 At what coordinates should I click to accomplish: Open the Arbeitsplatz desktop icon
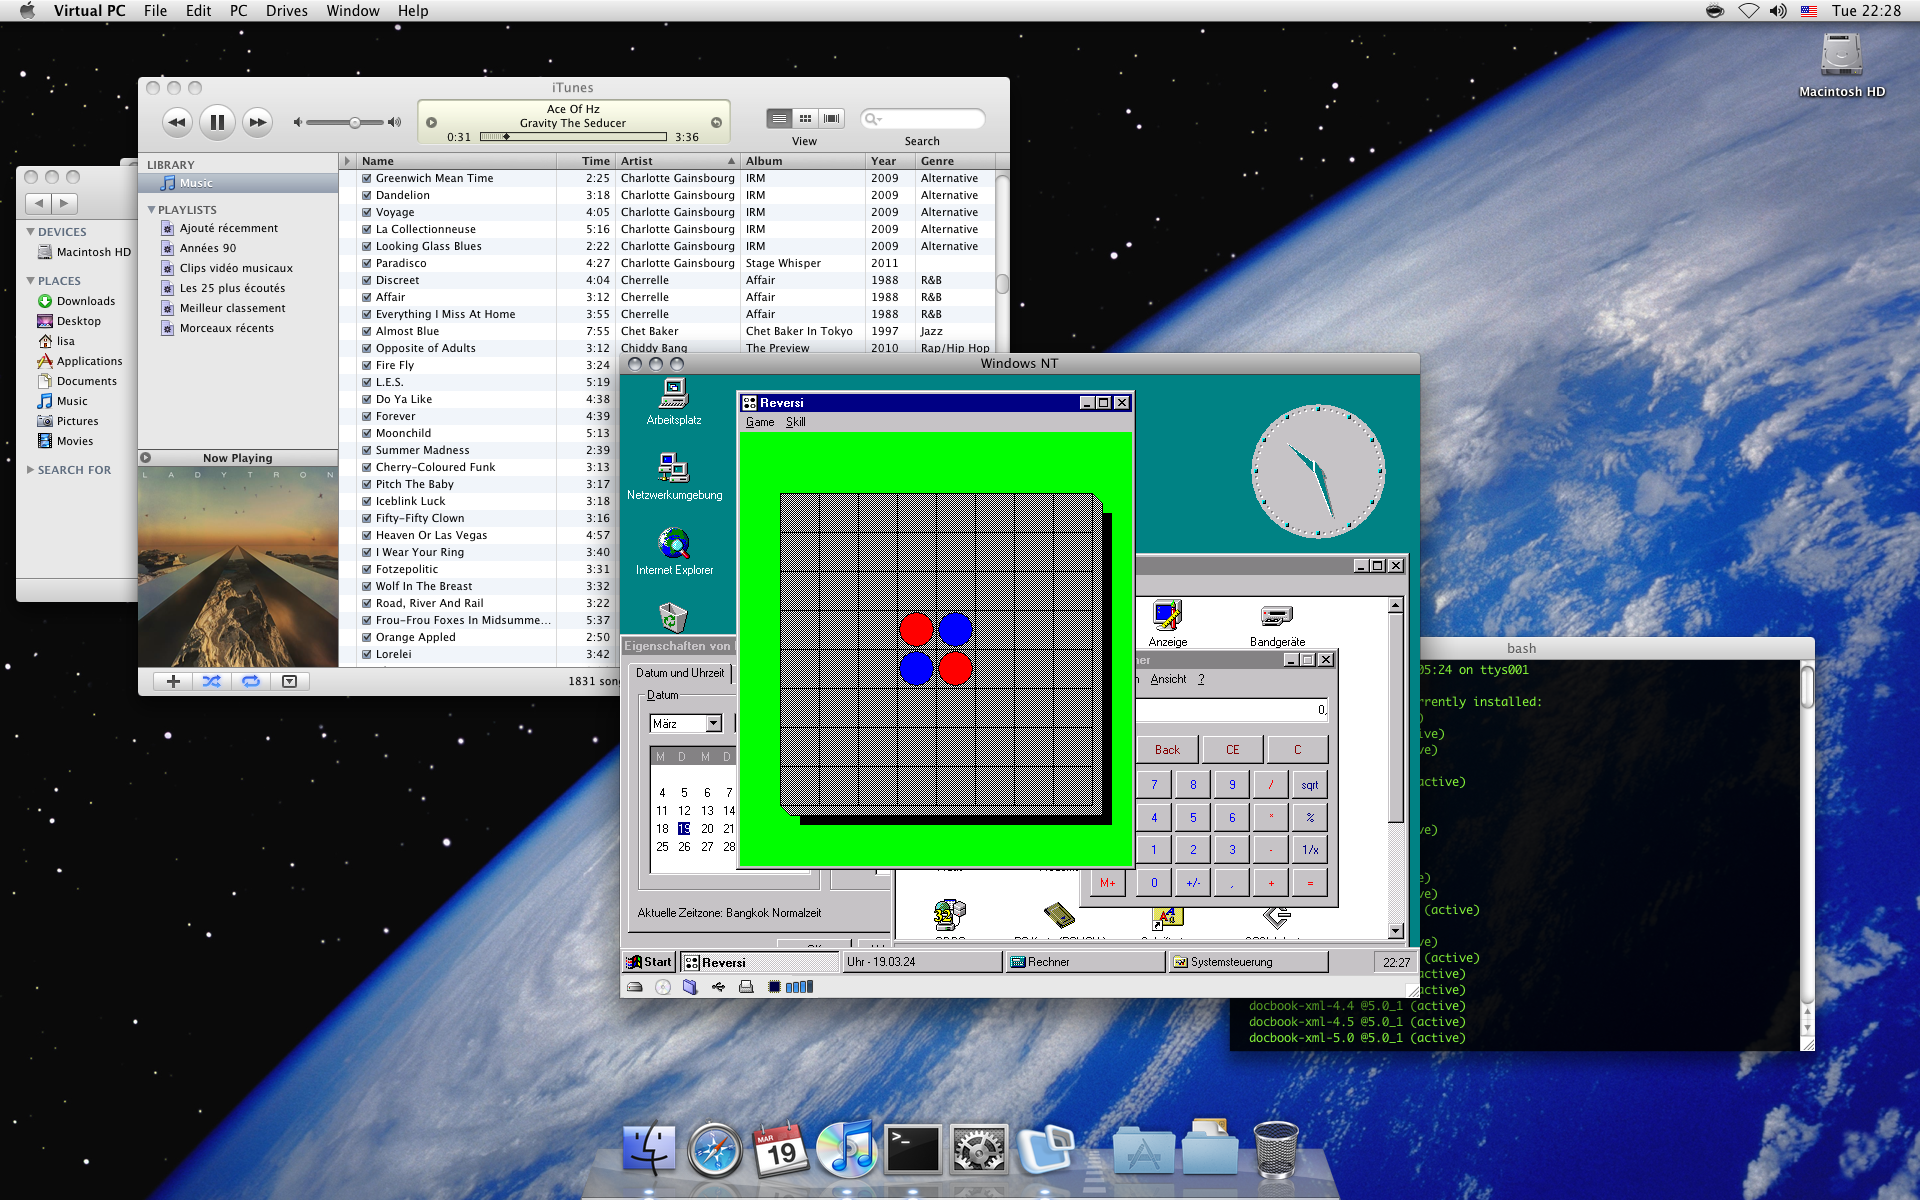coord(674,394)
